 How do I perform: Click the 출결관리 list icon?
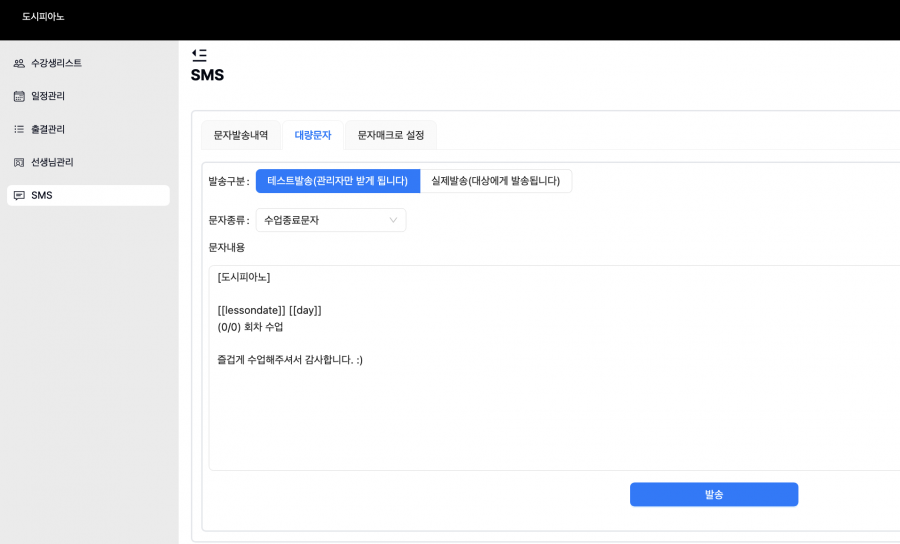(x=19, y=129)
